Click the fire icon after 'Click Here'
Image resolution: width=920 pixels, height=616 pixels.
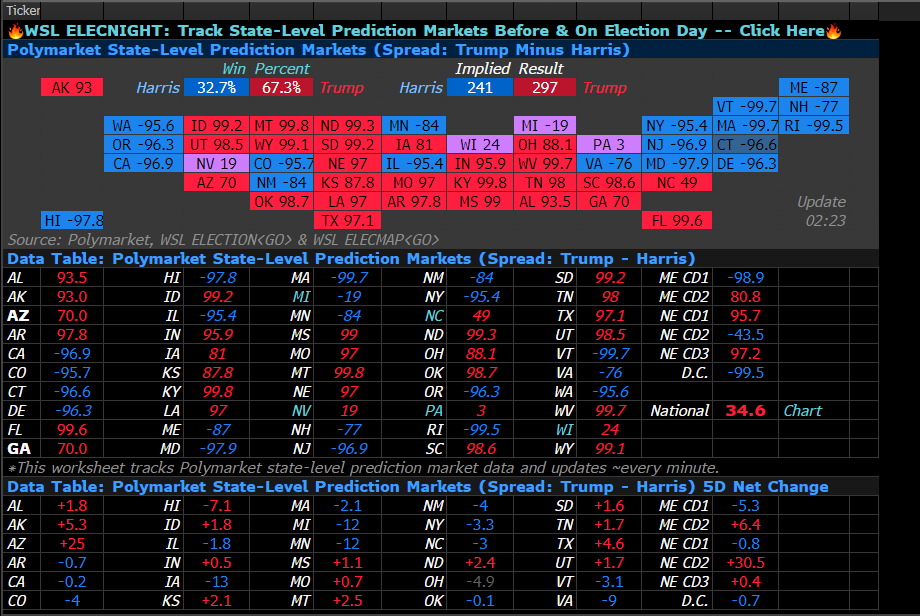pyautogui.click(x=834, y=31)
